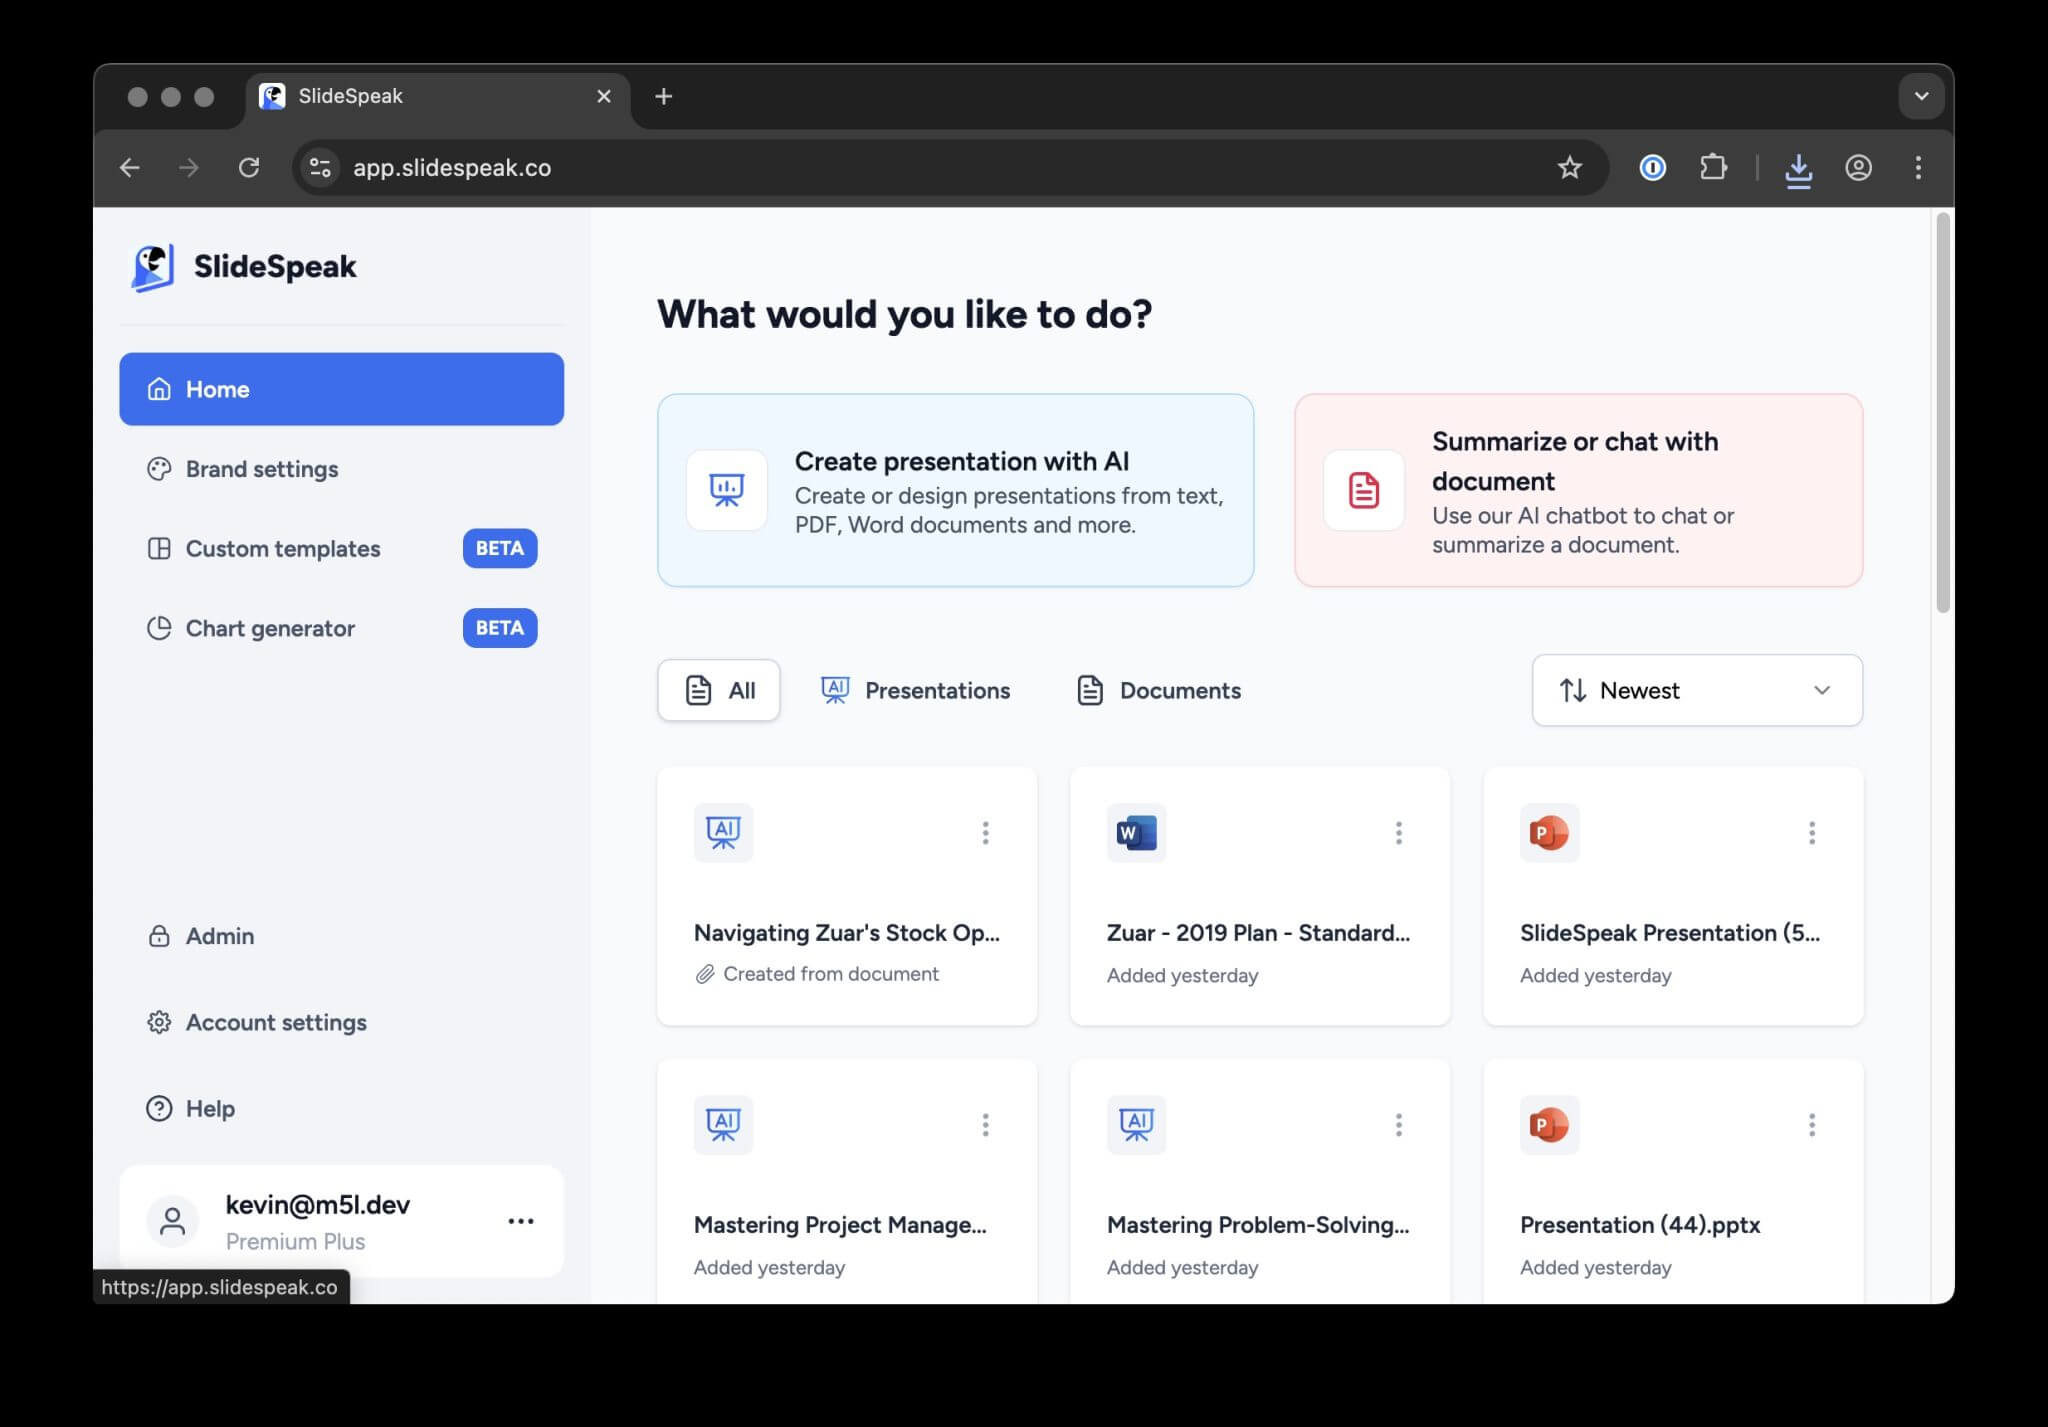Open Account settings

coord(275,1022)
